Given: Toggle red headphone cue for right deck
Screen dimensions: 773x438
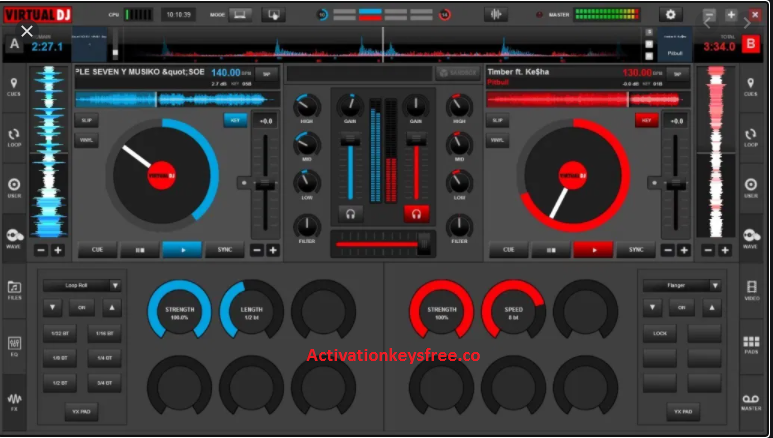Looking at the screenshot, I should coord(416,214).
